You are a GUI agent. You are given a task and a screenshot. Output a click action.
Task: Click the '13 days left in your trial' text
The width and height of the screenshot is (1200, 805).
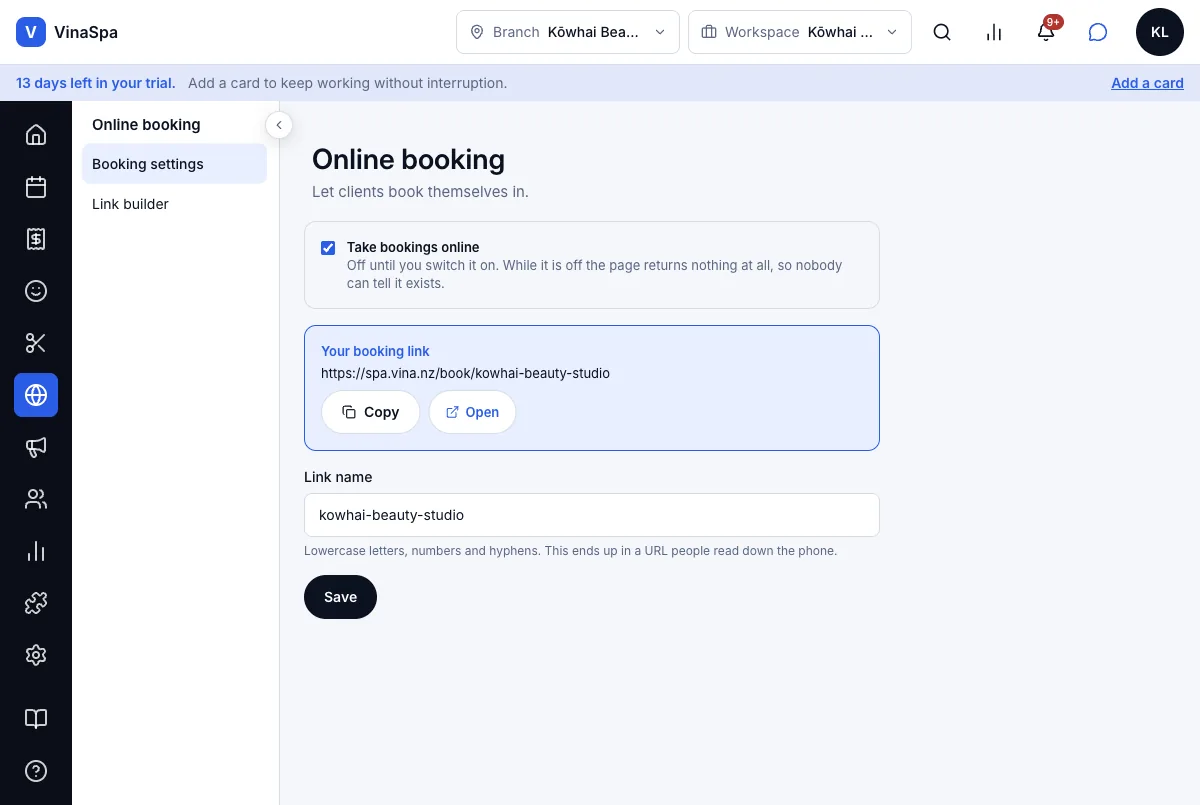tap(96, 83)
